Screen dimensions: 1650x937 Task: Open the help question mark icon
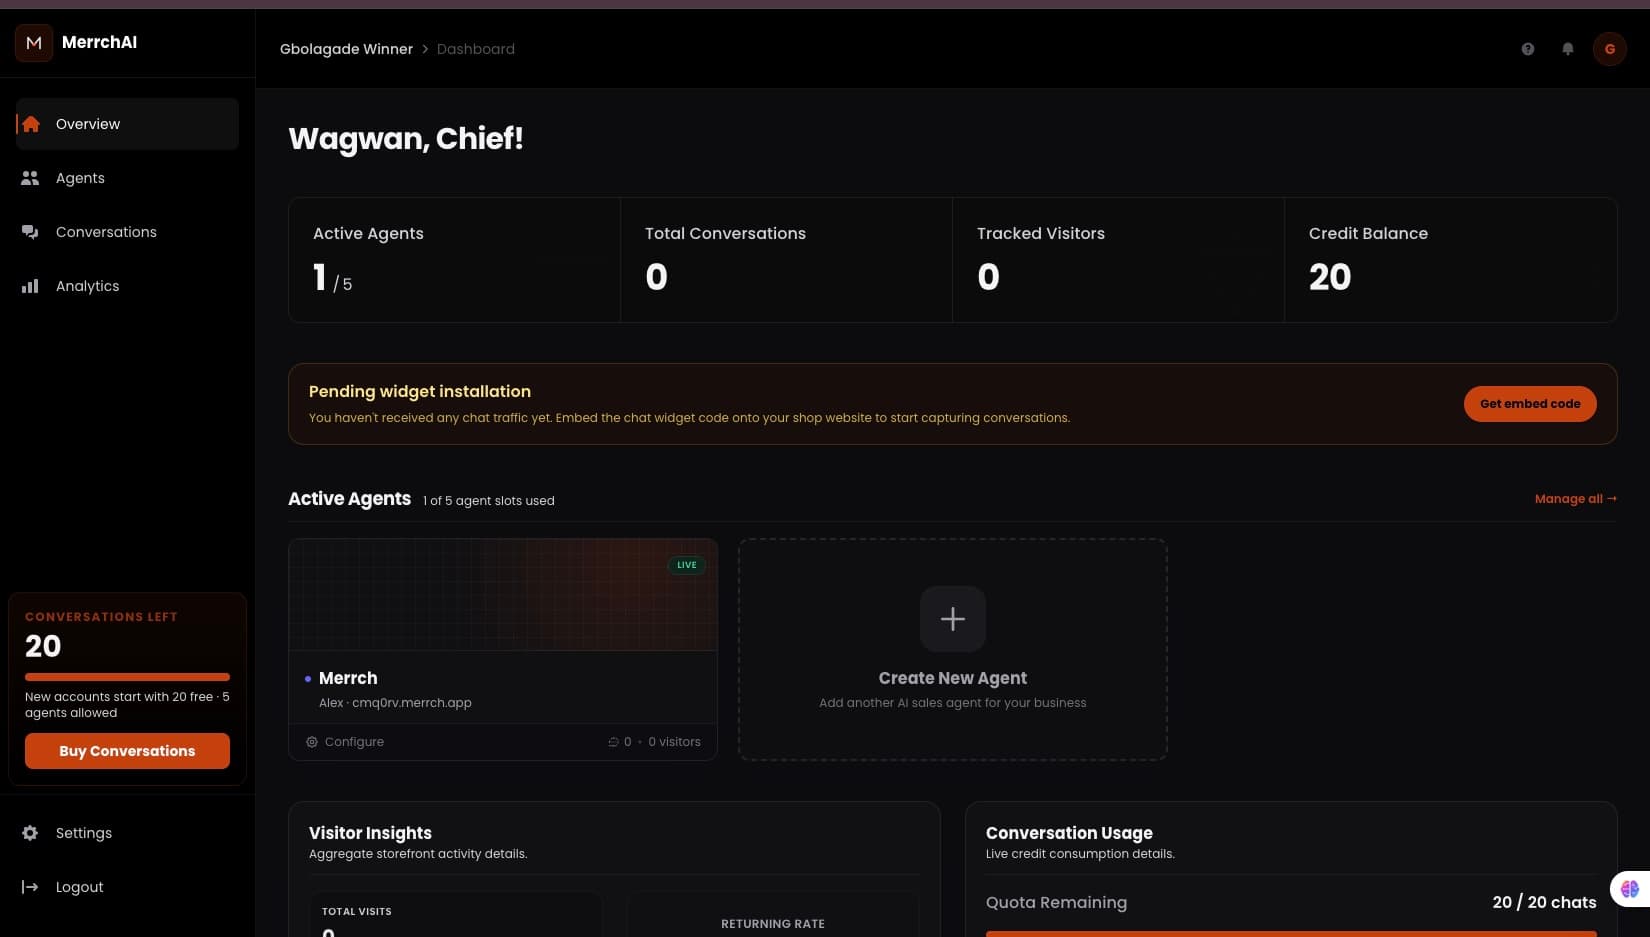pyautogui.click(x=1528, y=49)
